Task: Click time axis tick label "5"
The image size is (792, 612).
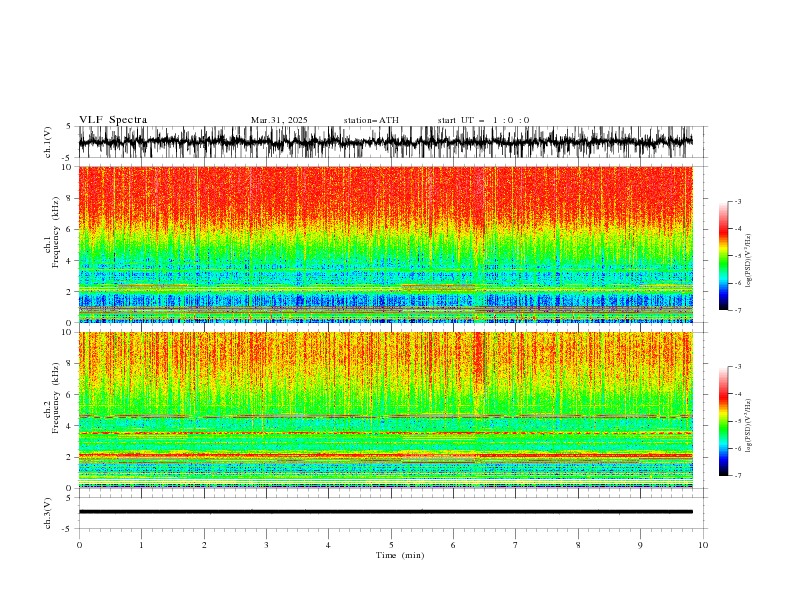Action: click(x=391, y=545)
